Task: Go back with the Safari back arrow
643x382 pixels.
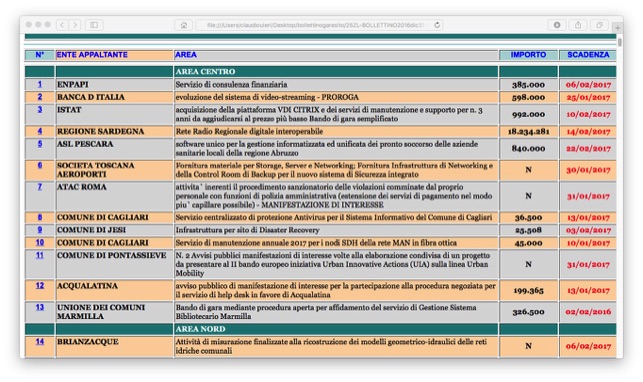Action: tap(62, 25)
